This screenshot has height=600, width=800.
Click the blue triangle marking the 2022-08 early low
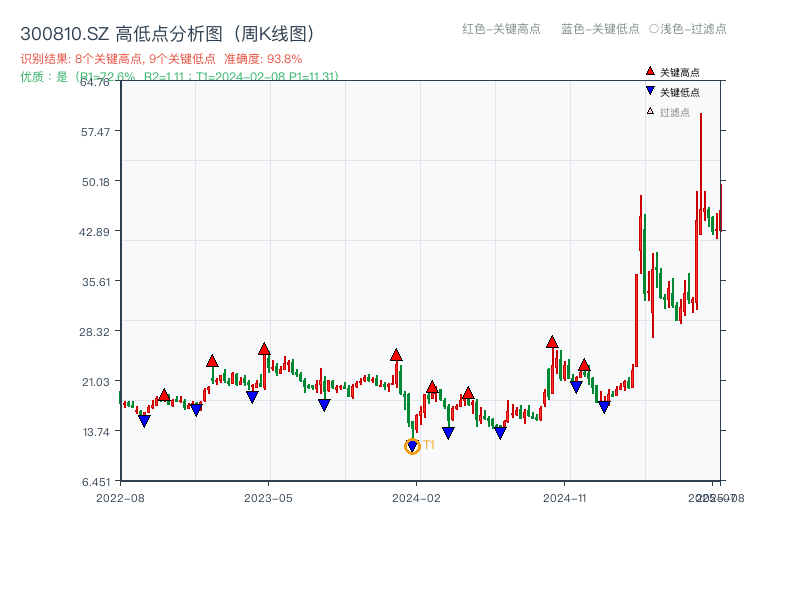point(146,422)
